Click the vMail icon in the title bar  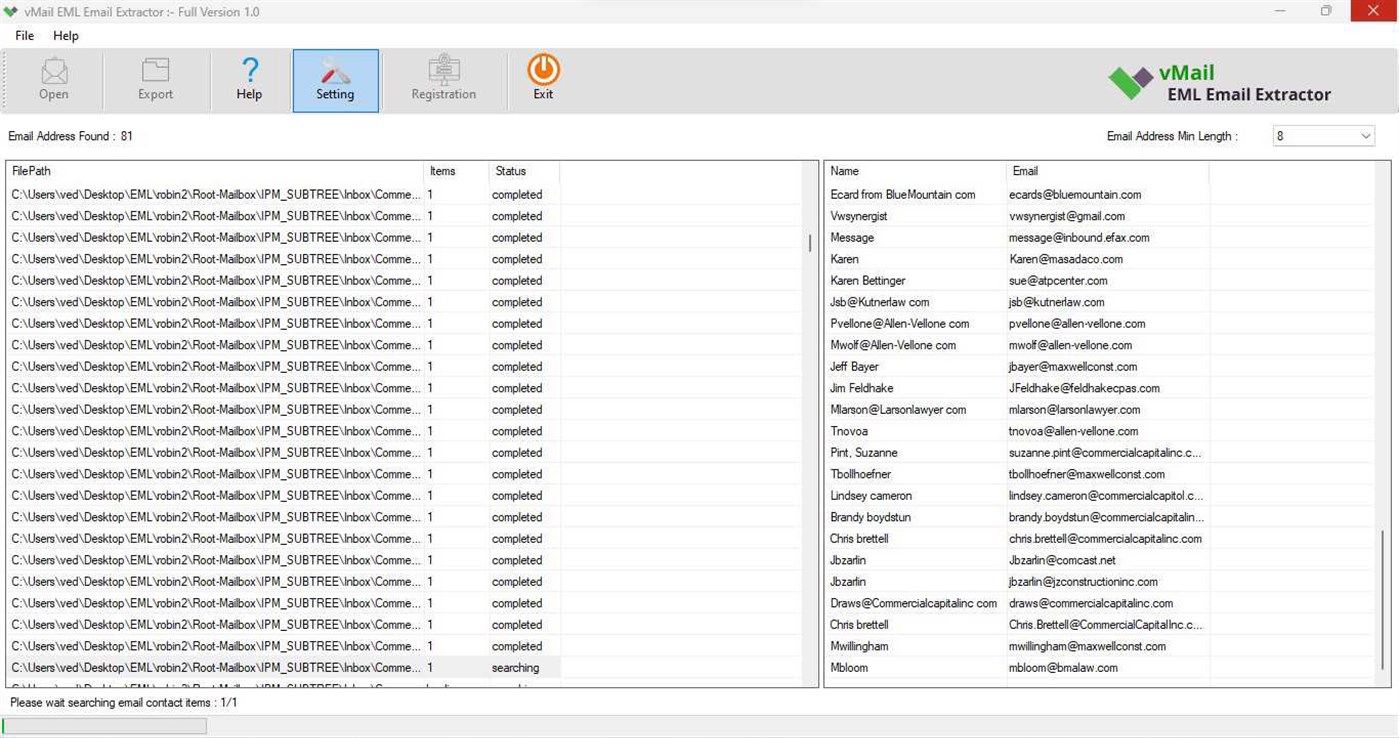pos(11,11)
